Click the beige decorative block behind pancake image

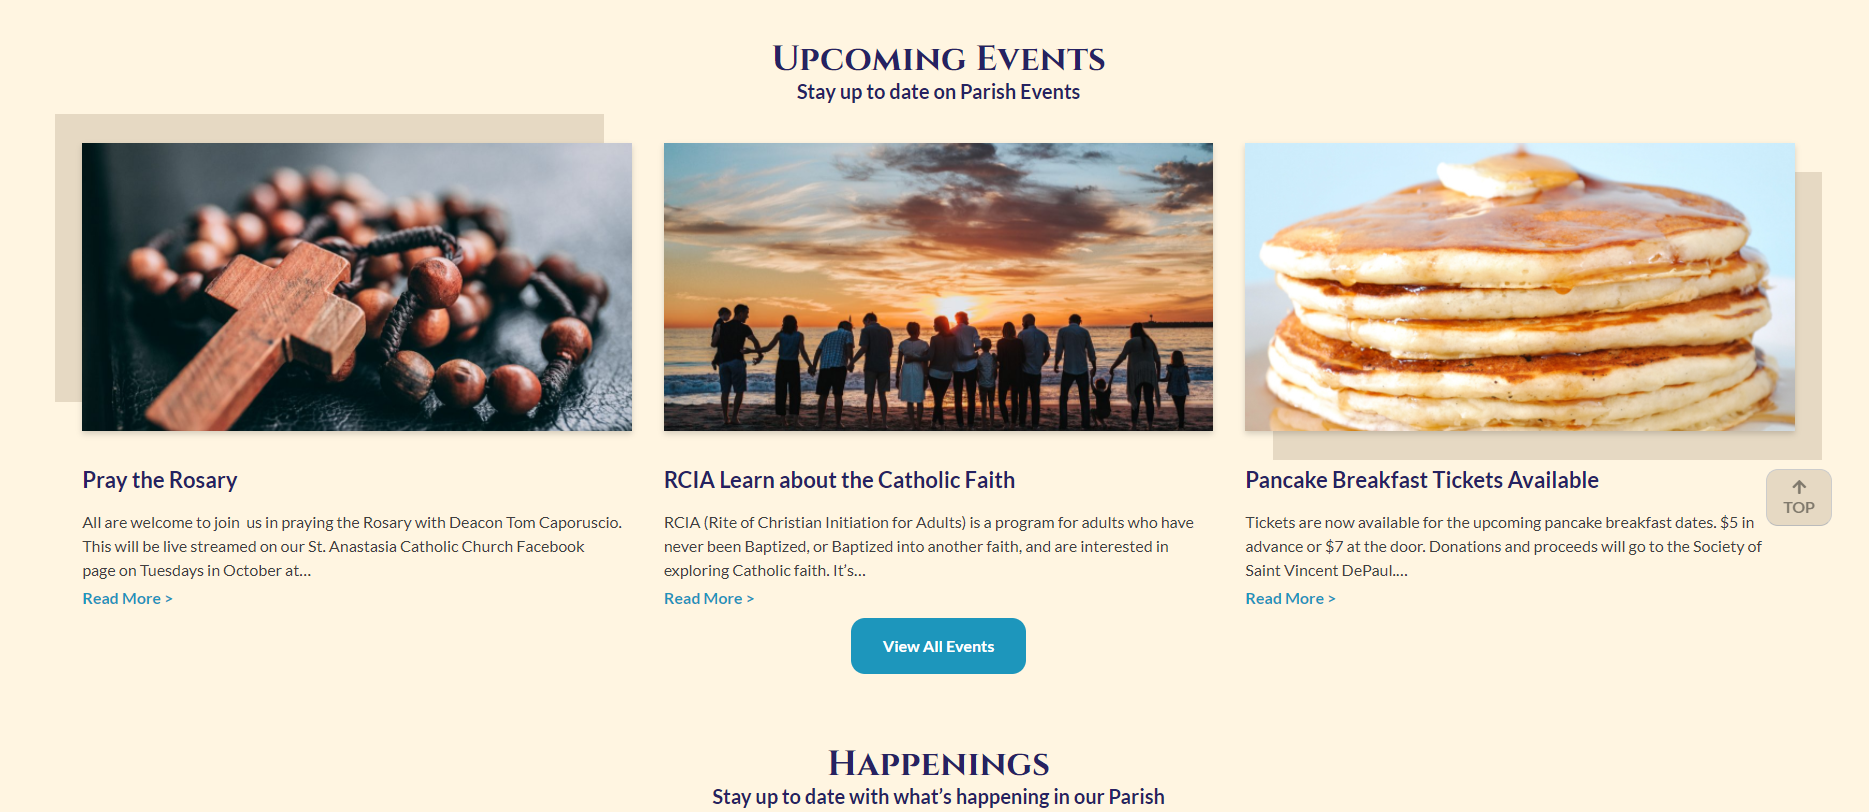point(1809,320)
